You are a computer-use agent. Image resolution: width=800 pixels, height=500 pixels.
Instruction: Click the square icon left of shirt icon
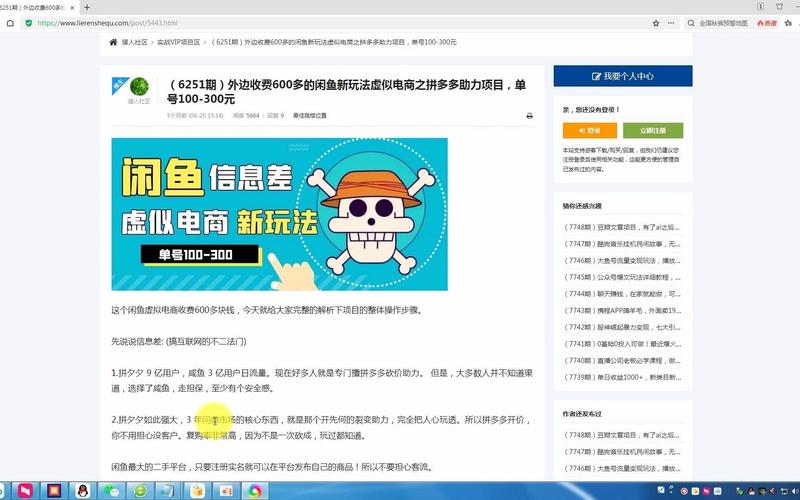(x=760, y=7)
